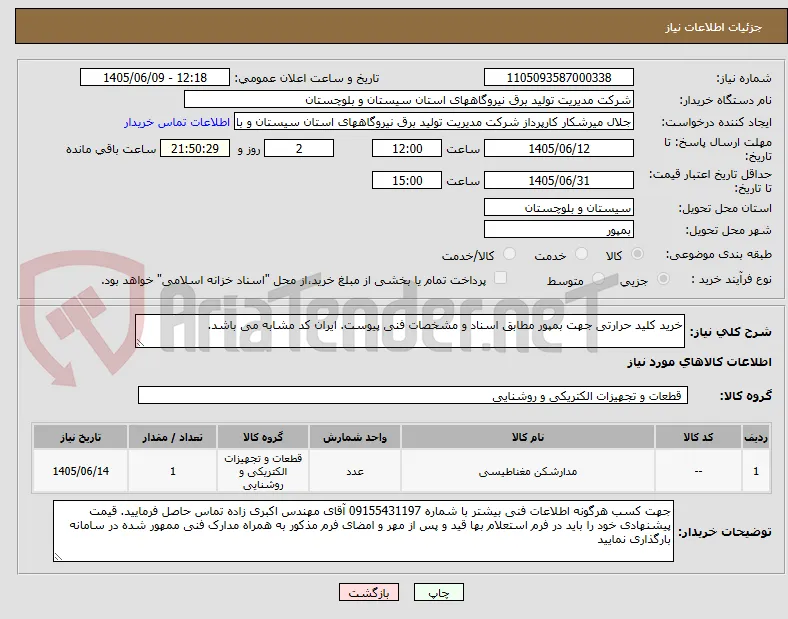Click the delivery city field بمپور
The height and width of the screenshot is (619, 788).
point(558,230)
